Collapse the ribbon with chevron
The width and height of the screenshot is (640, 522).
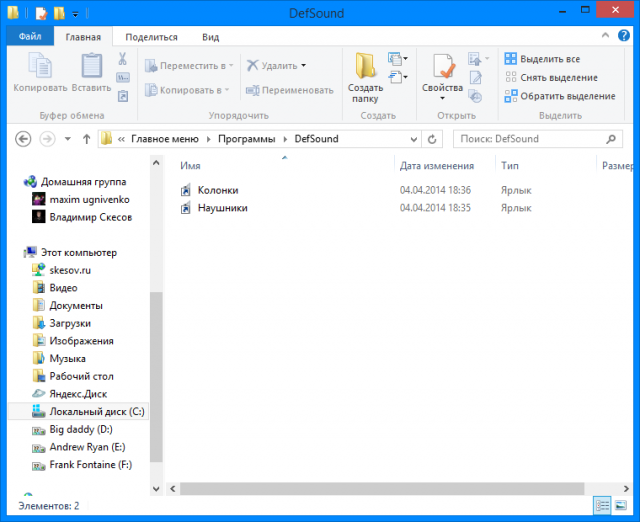605,36
